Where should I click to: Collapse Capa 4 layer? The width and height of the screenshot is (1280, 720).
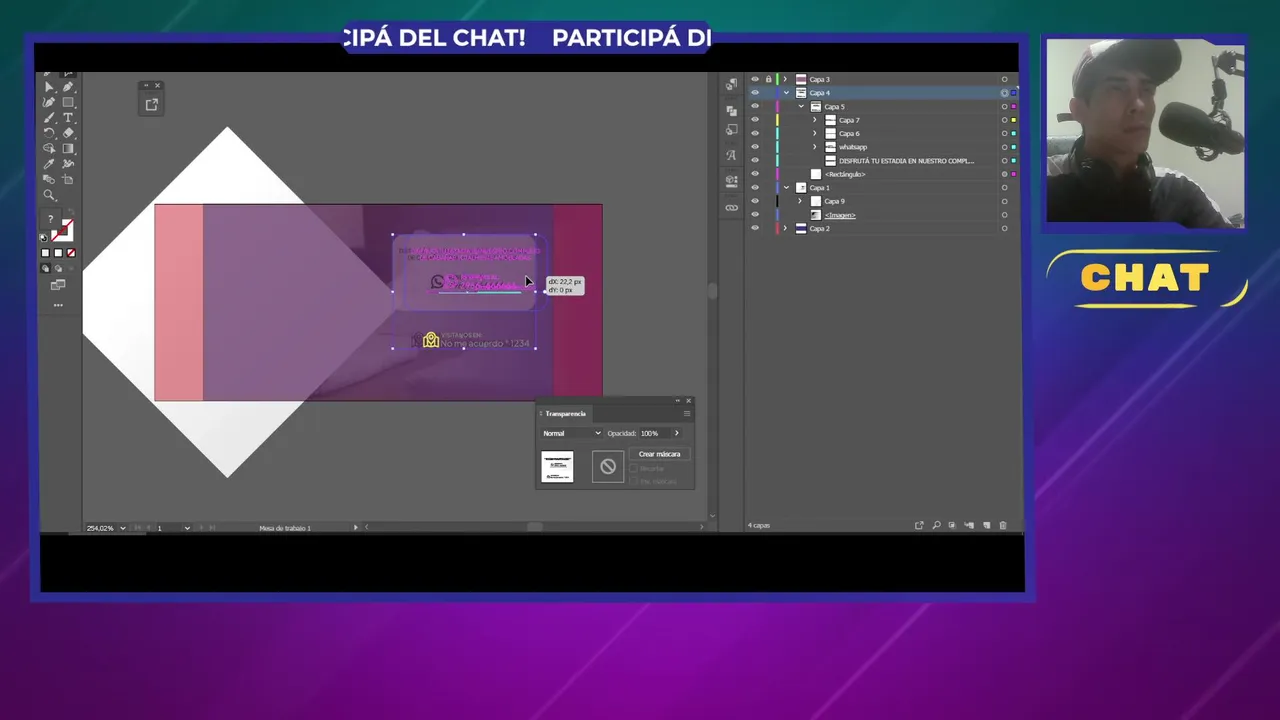pos(786,93)
